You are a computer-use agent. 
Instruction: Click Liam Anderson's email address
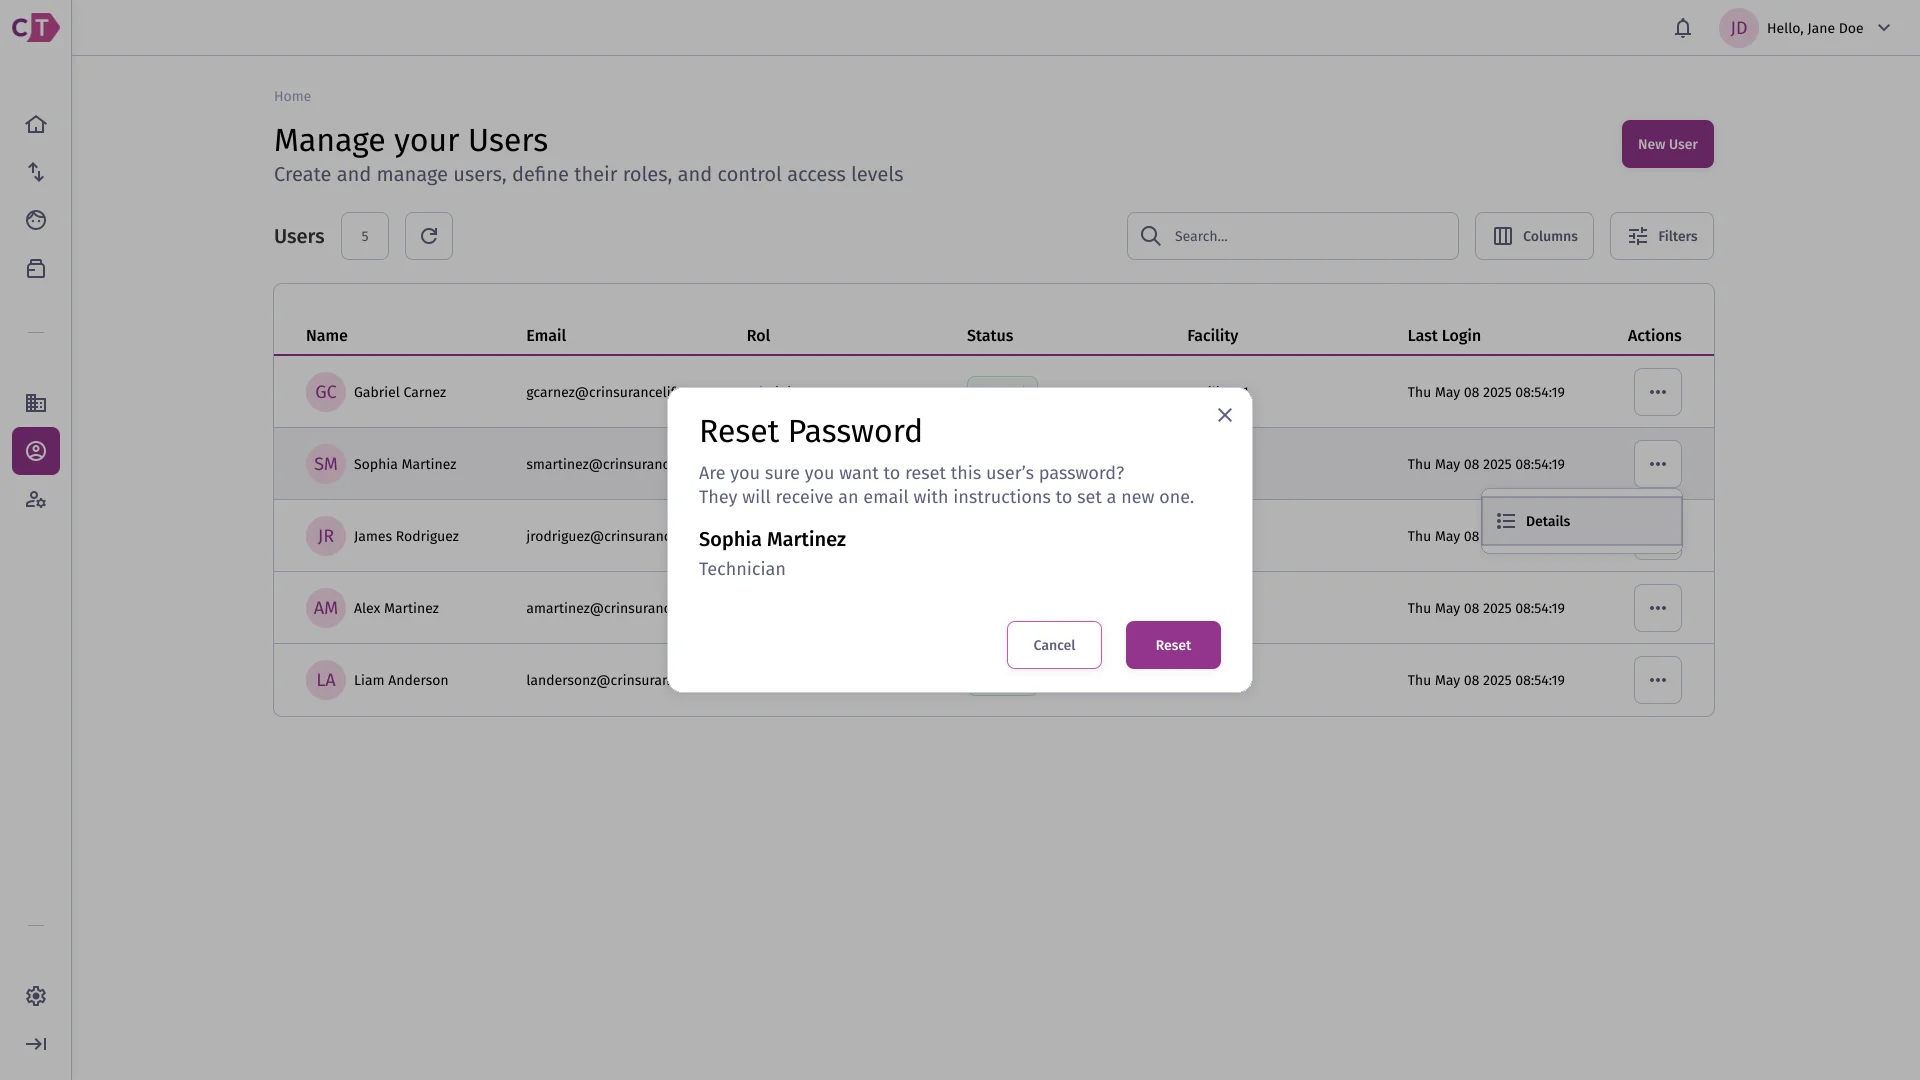[x=597, y=680]
